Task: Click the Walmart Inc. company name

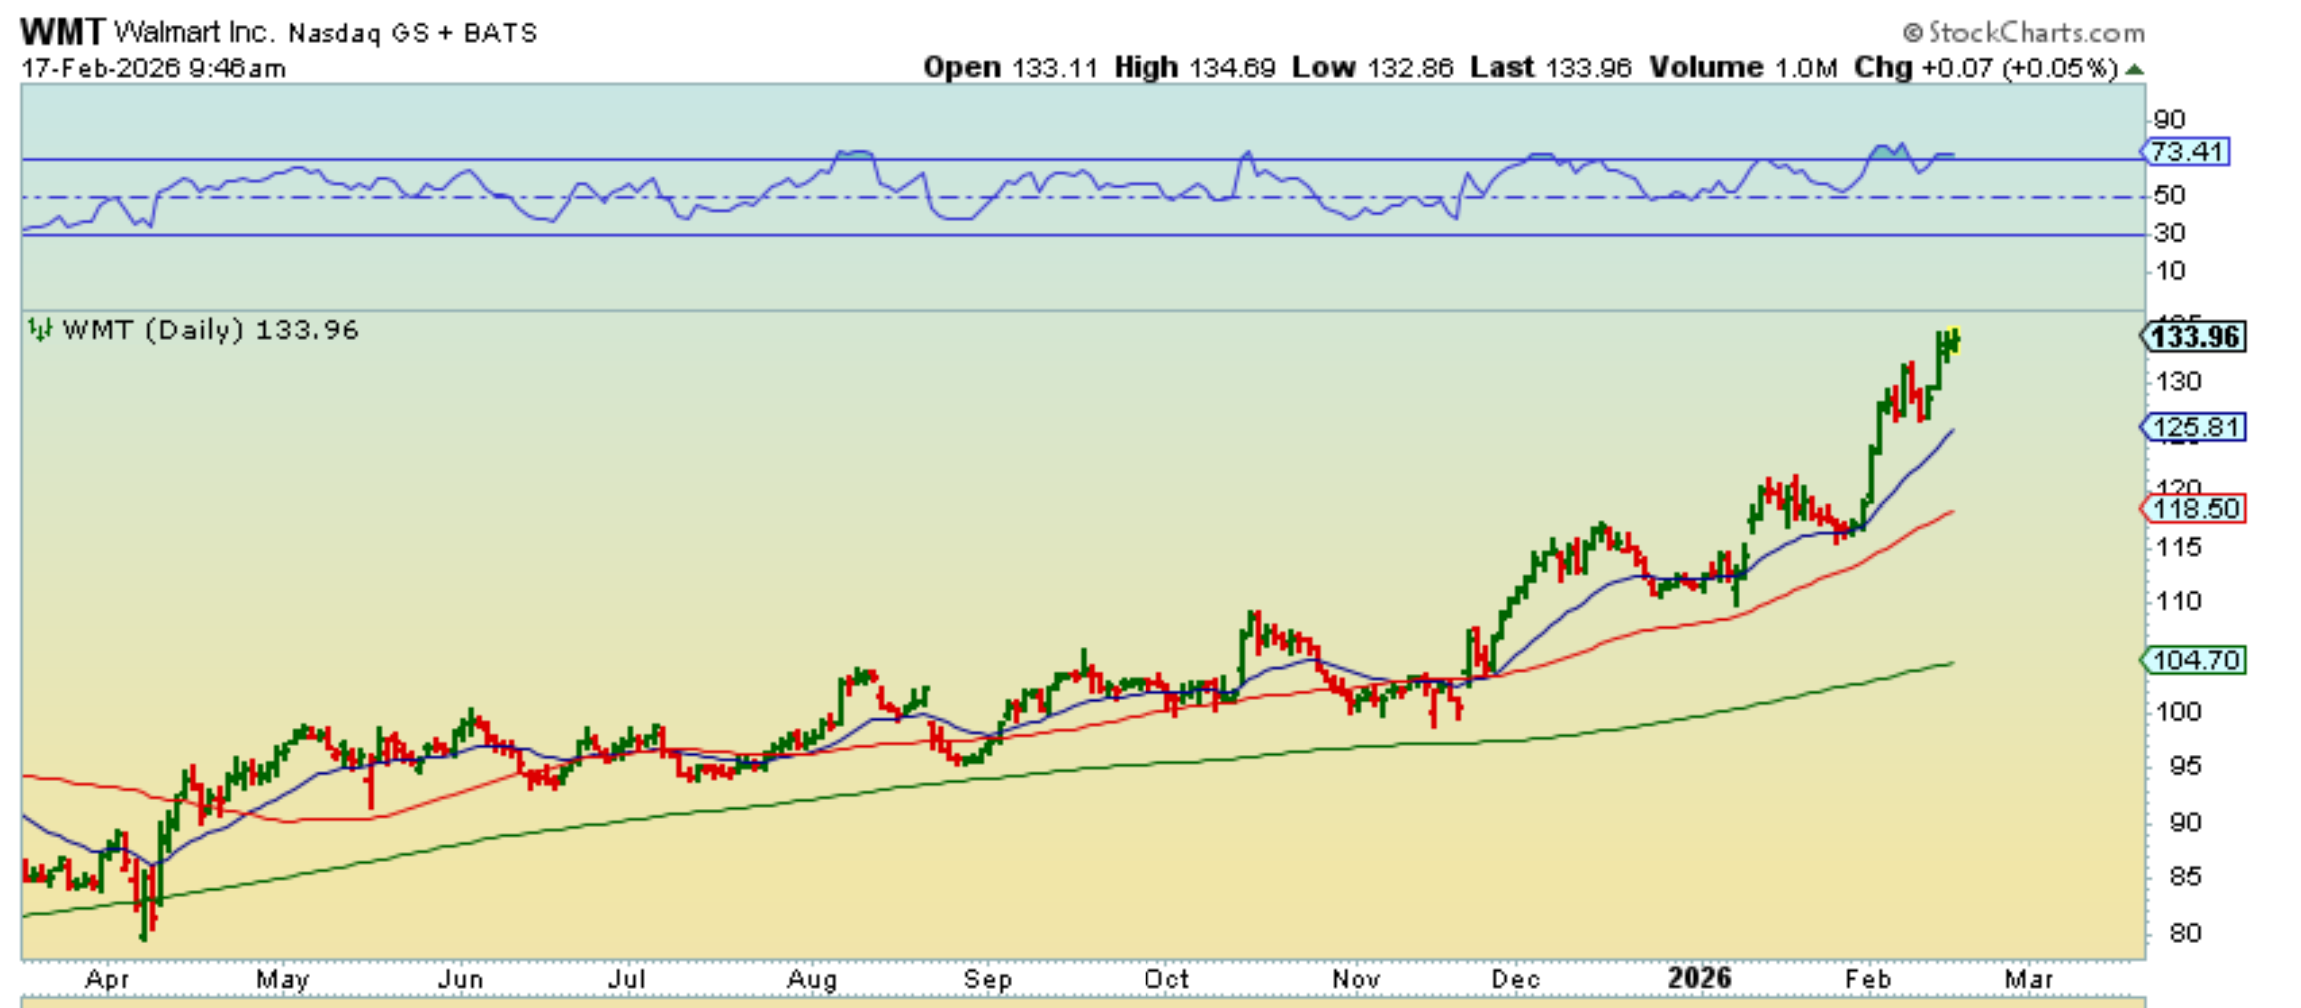Action: (194, 32)
